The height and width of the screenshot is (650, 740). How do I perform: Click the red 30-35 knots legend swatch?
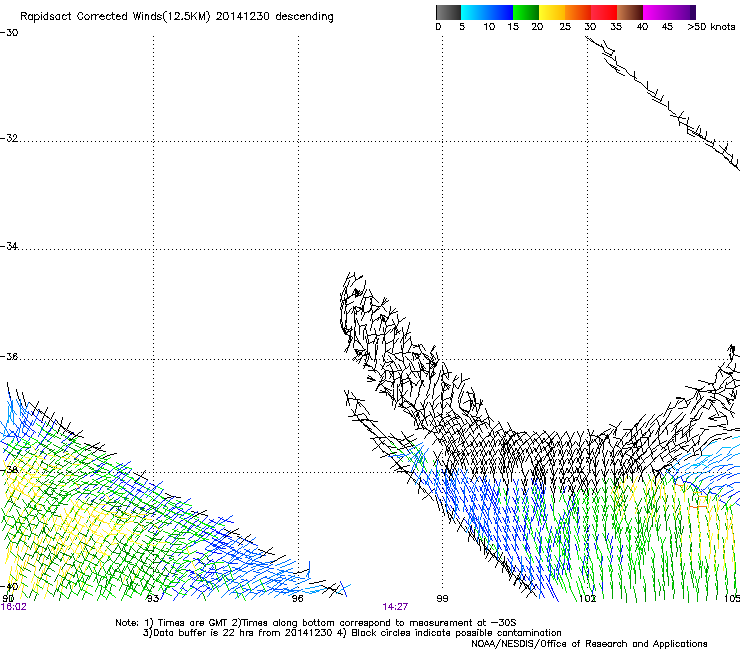pos(604,12)
